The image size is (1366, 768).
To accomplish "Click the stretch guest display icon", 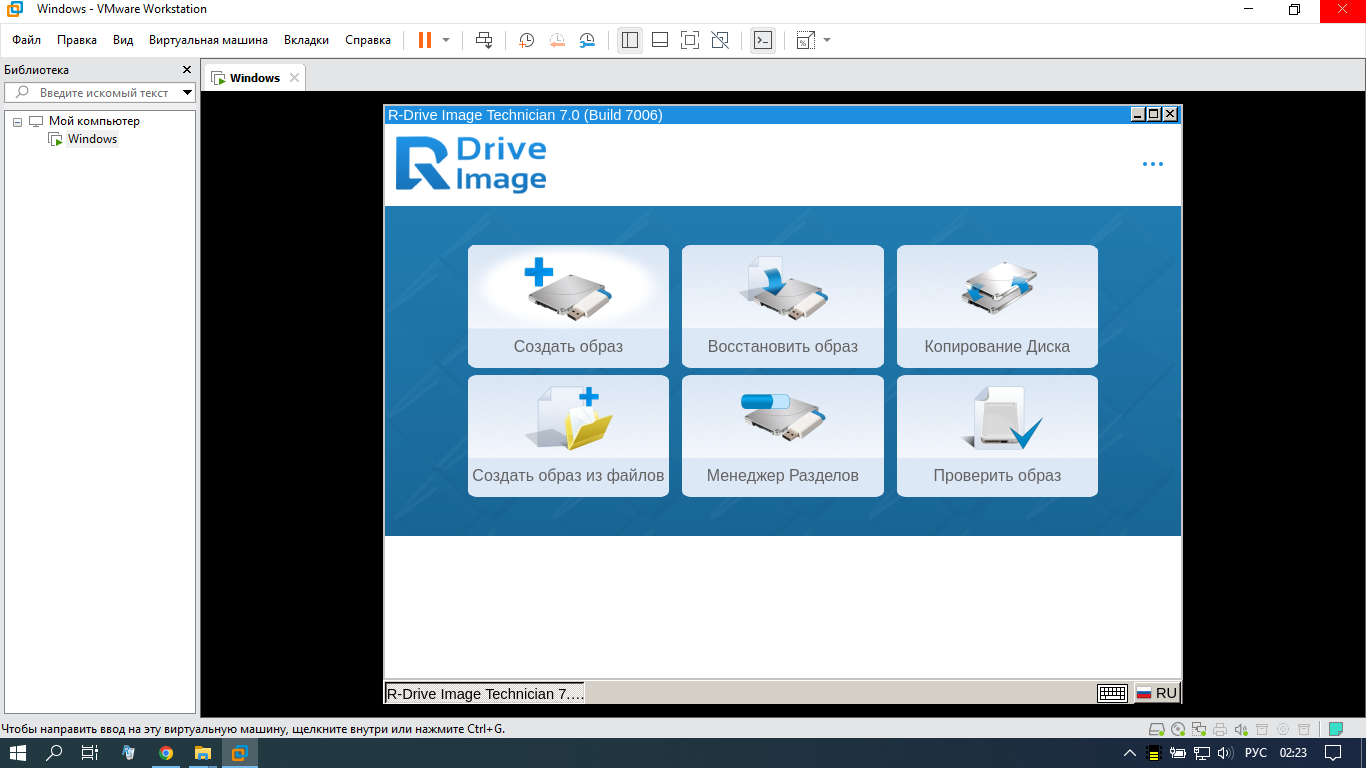I will pos(805,40).
